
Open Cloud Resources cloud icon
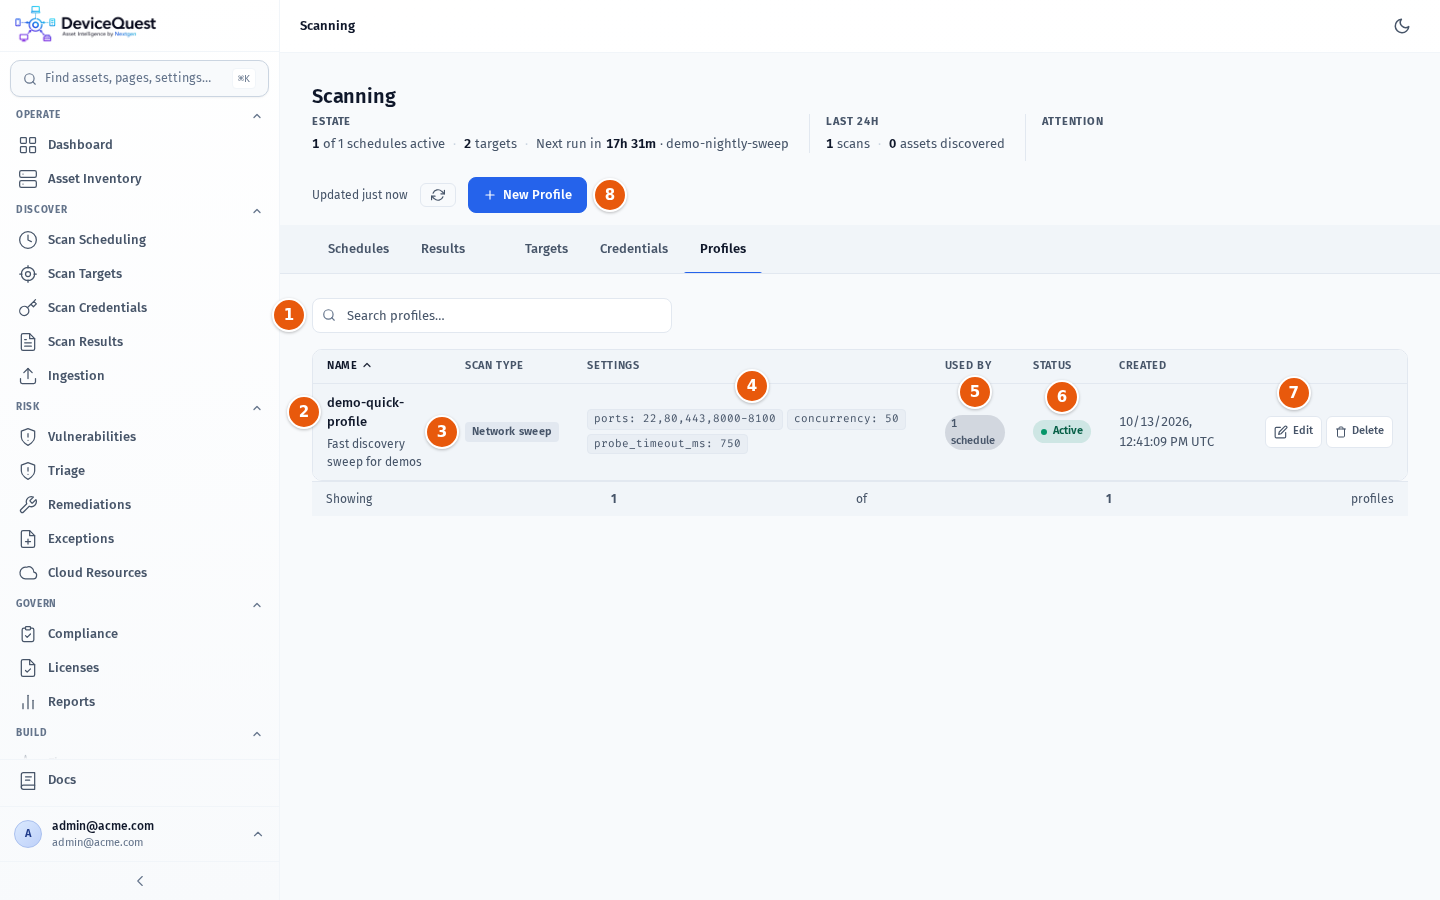(28, 573)
